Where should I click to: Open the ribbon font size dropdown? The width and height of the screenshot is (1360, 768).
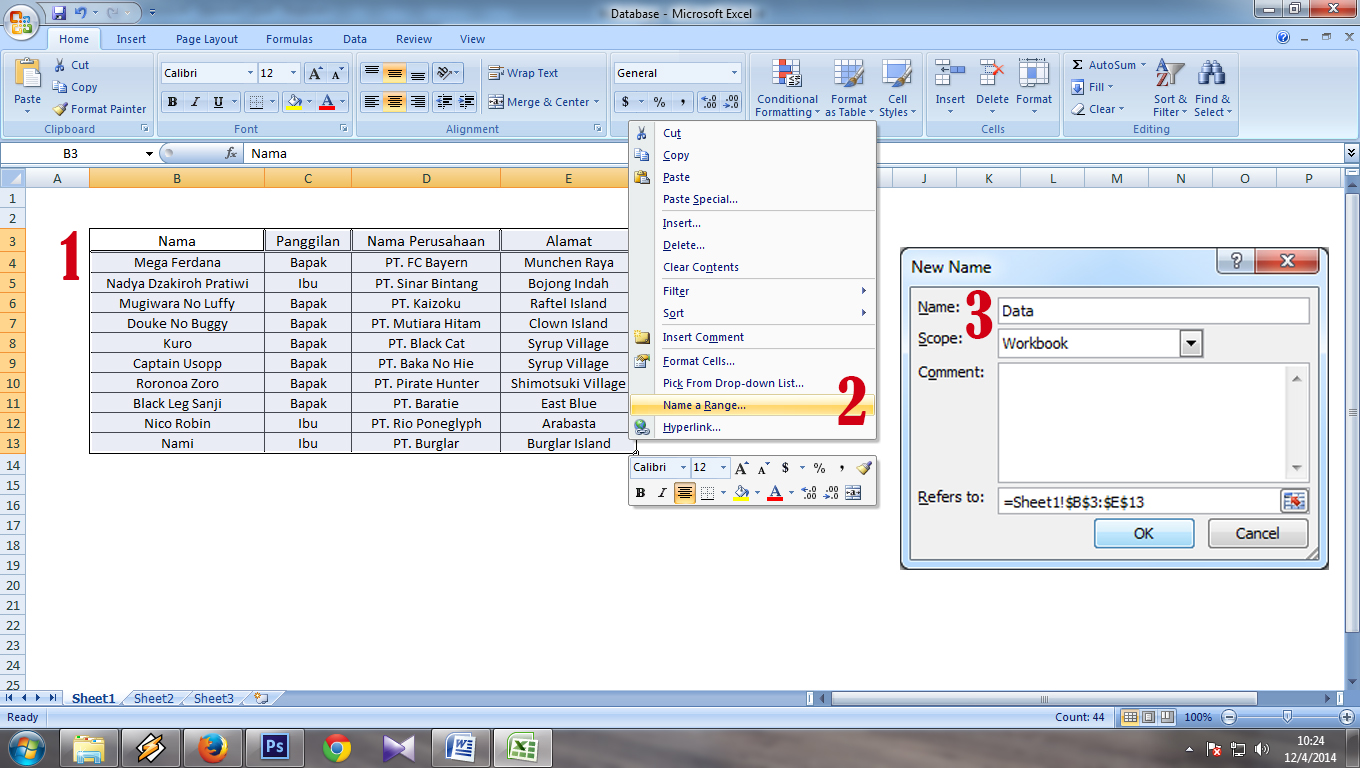[x=293, y=73]
